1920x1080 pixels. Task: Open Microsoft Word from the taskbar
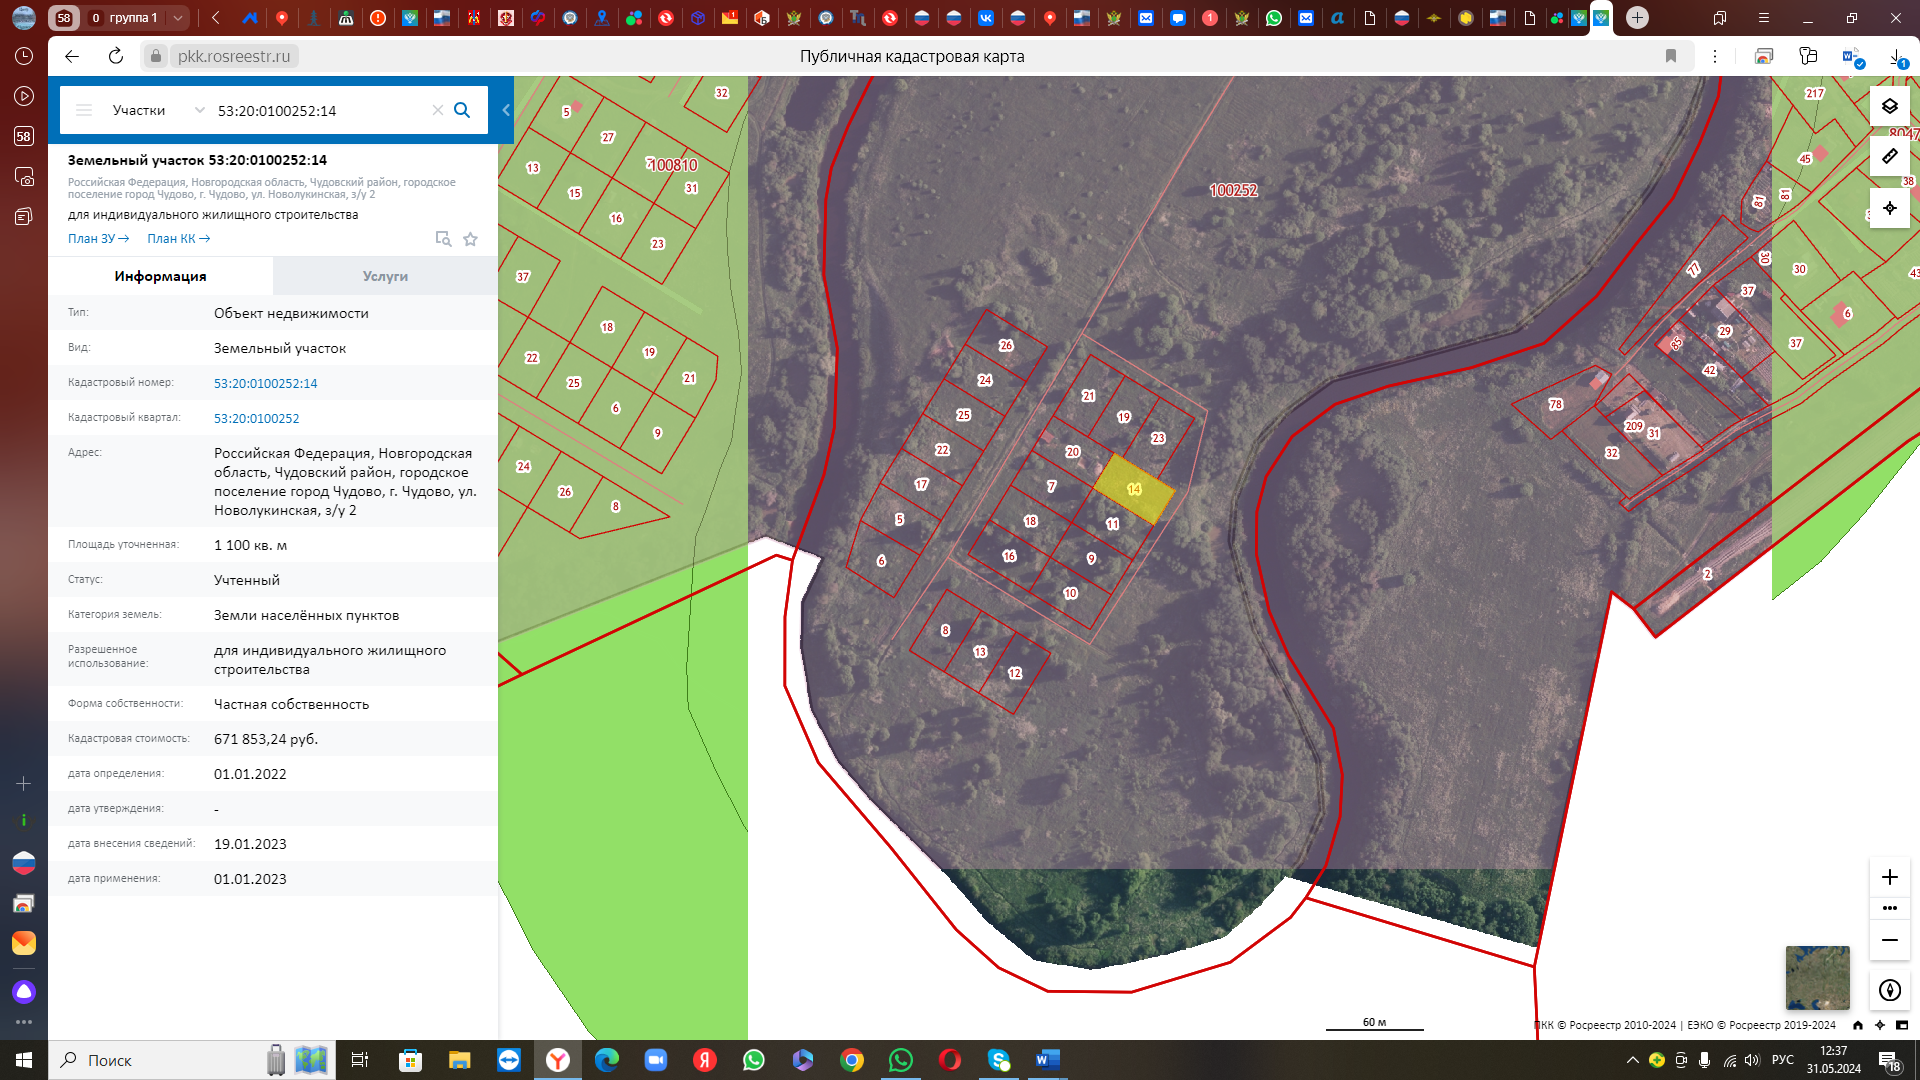pos(1047,1060)
